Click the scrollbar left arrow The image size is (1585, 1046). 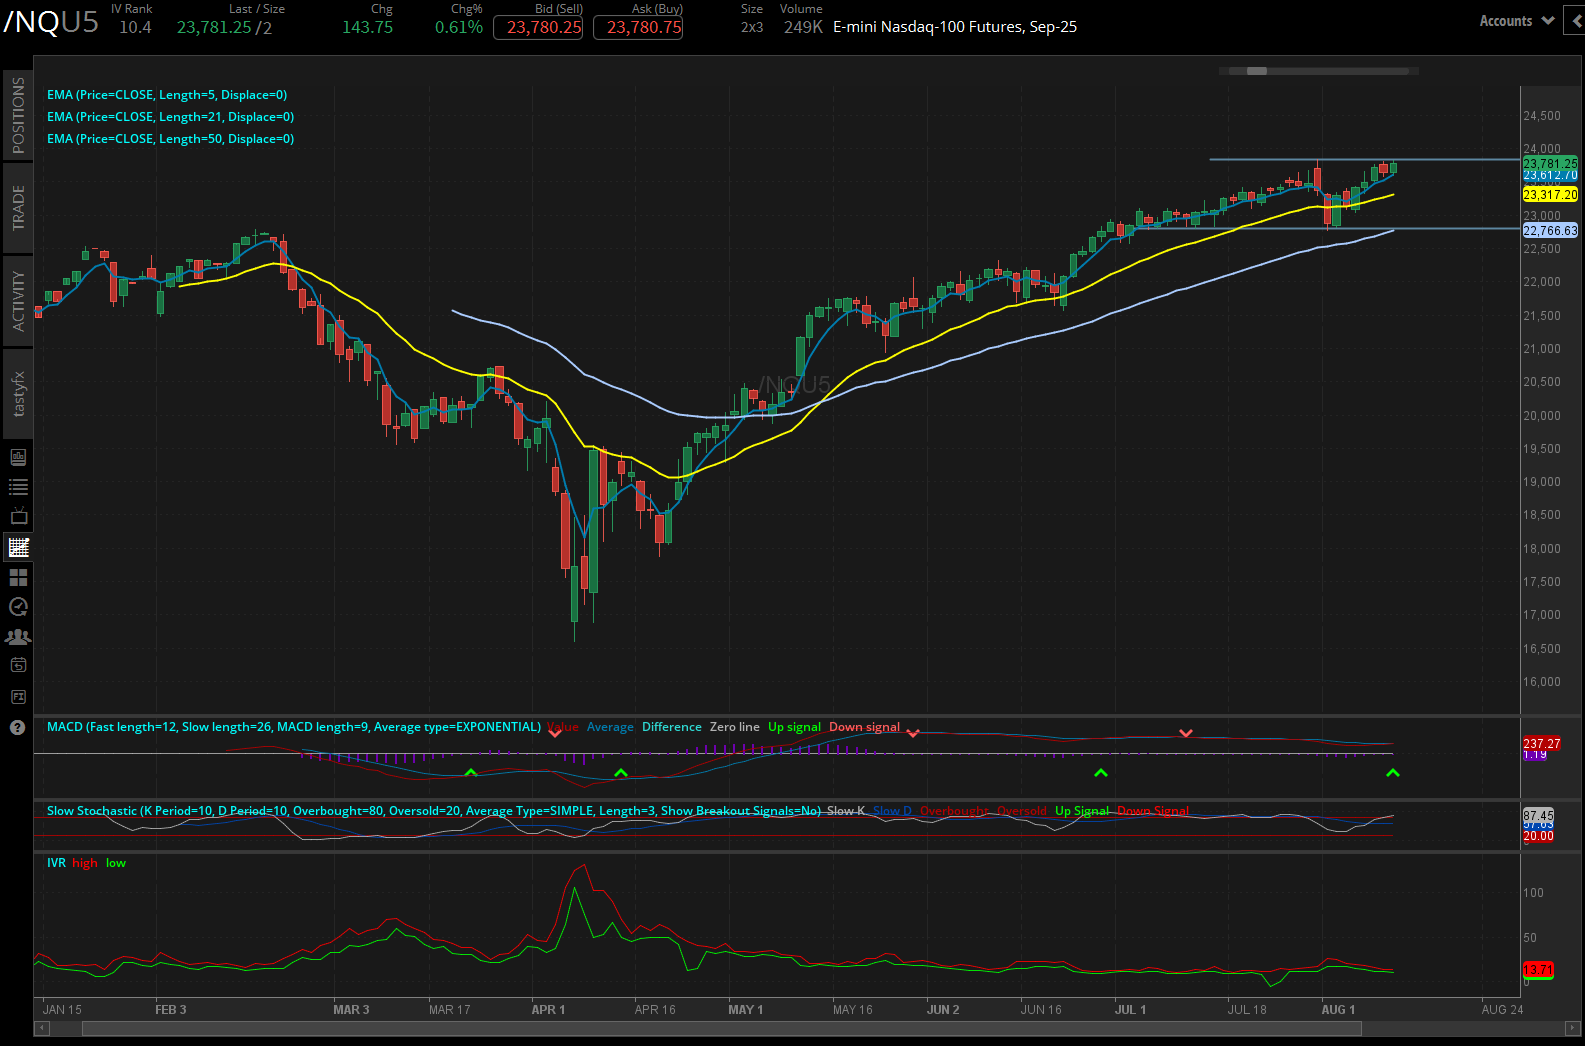point(42,1028)
